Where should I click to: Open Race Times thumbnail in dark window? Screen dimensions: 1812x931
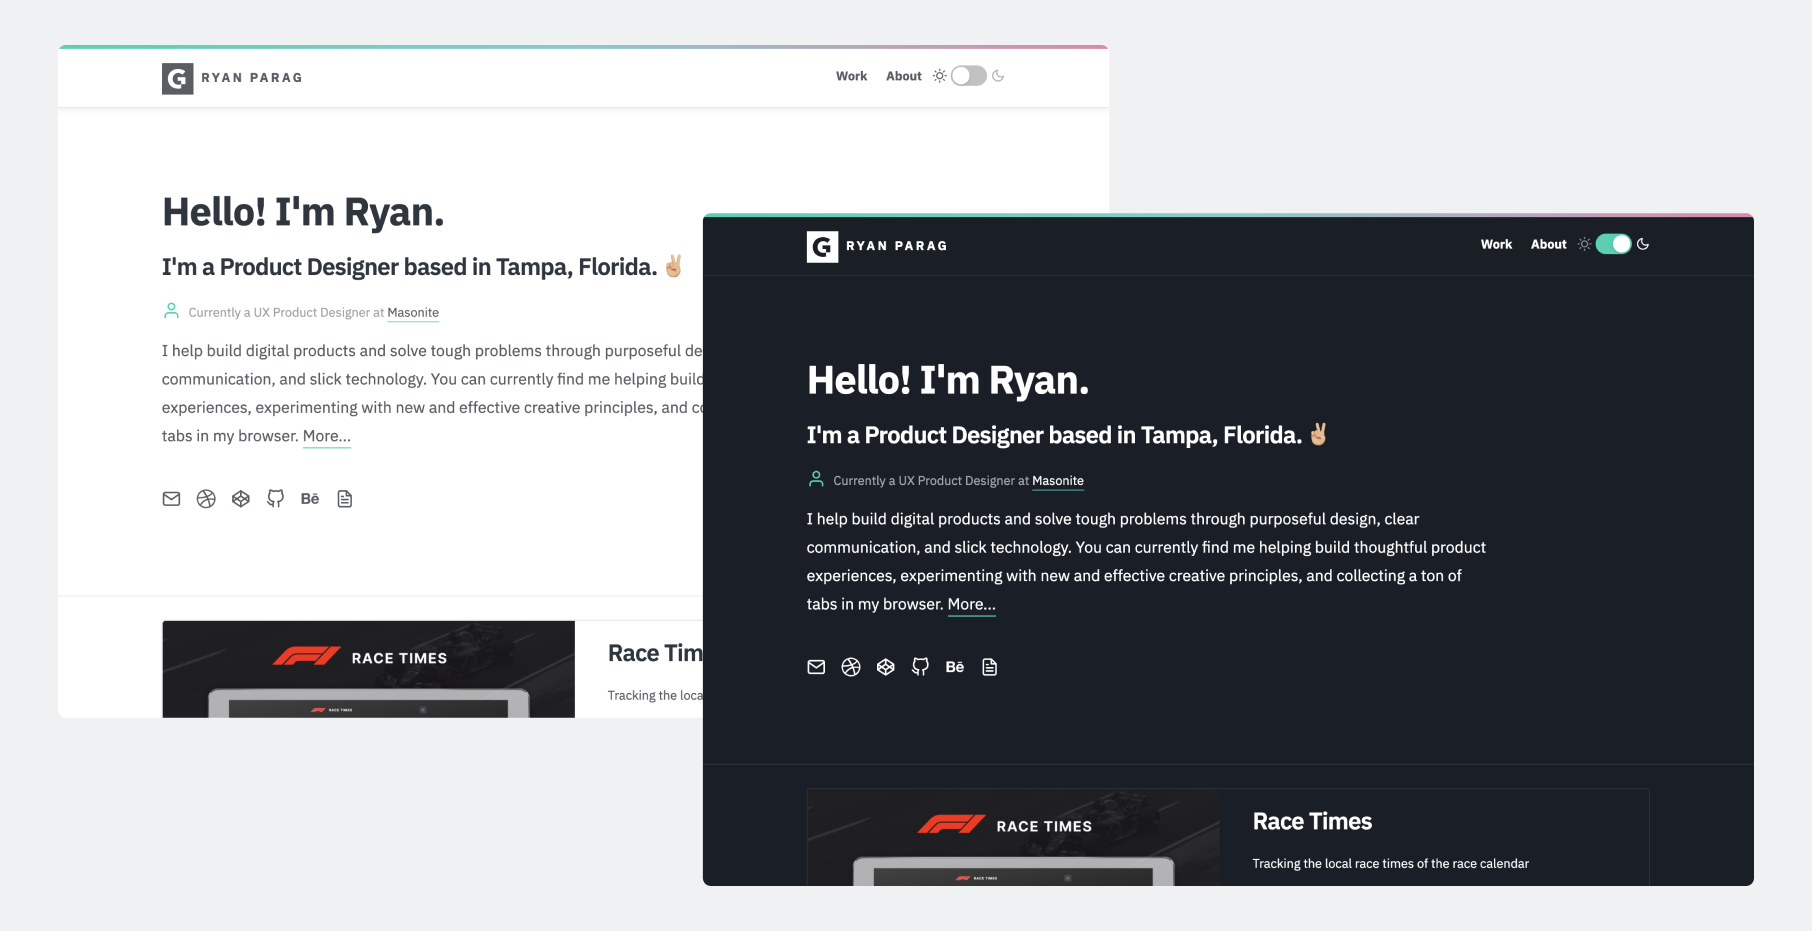pos(1013,837)
